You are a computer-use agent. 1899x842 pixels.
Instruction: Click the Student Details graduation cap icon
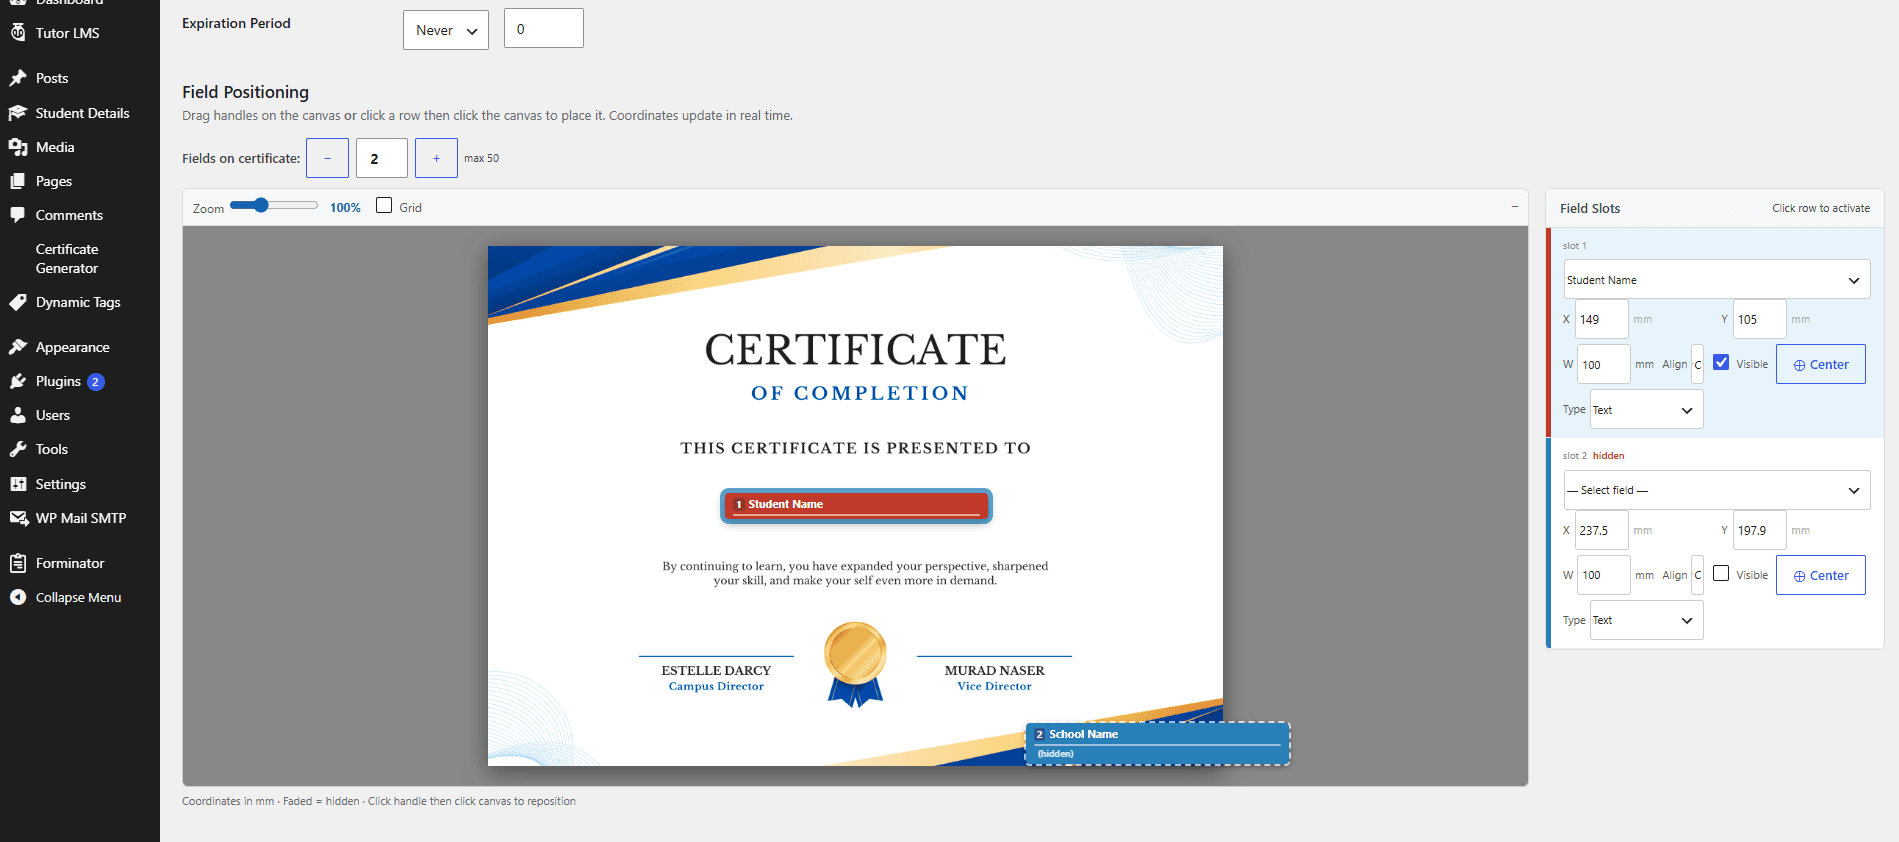[x=18, y=113]
